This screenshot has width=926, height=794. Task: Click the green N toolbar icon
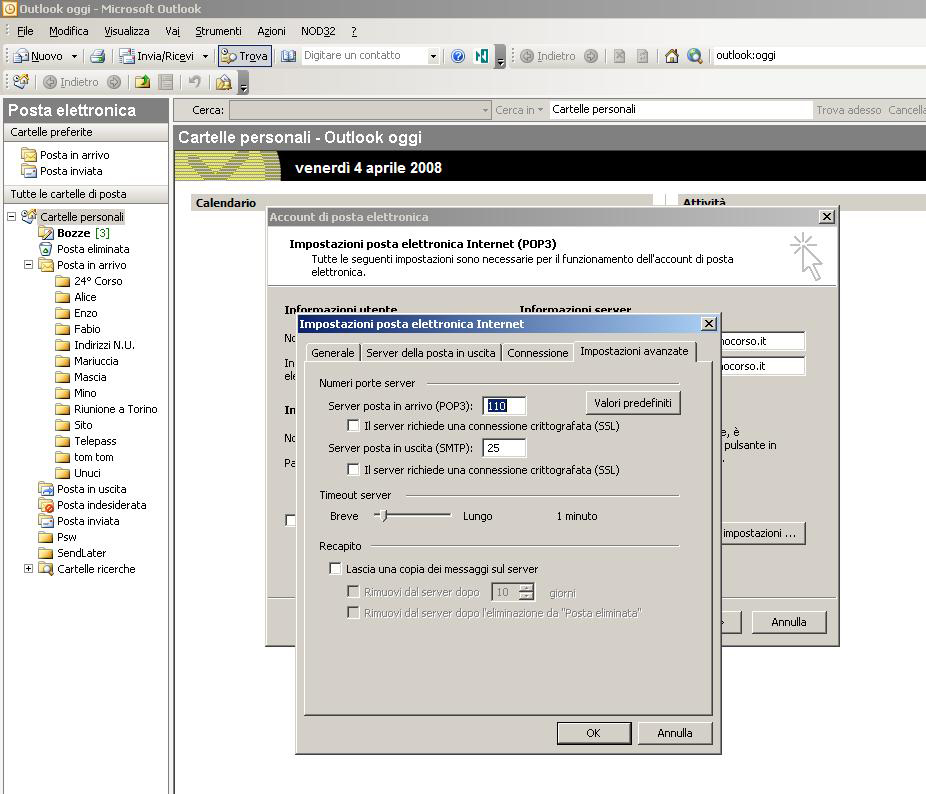(481, 56)
